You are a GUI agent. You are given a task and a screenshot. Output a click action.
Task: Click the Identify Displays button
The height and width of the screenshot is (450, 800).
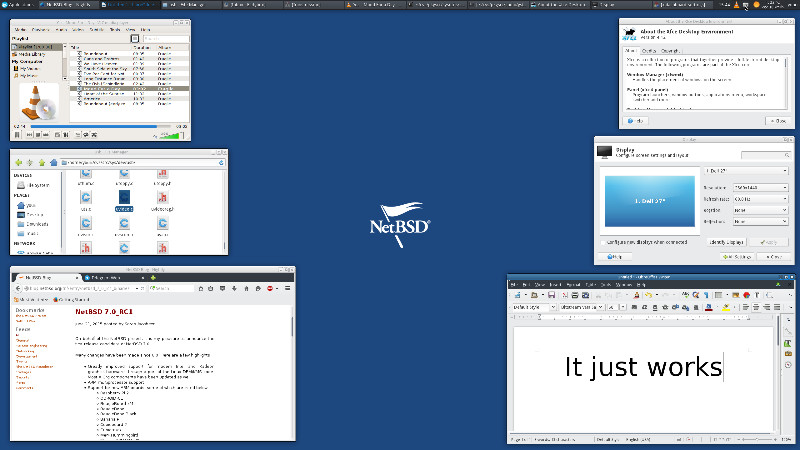[x=729, y=242]
